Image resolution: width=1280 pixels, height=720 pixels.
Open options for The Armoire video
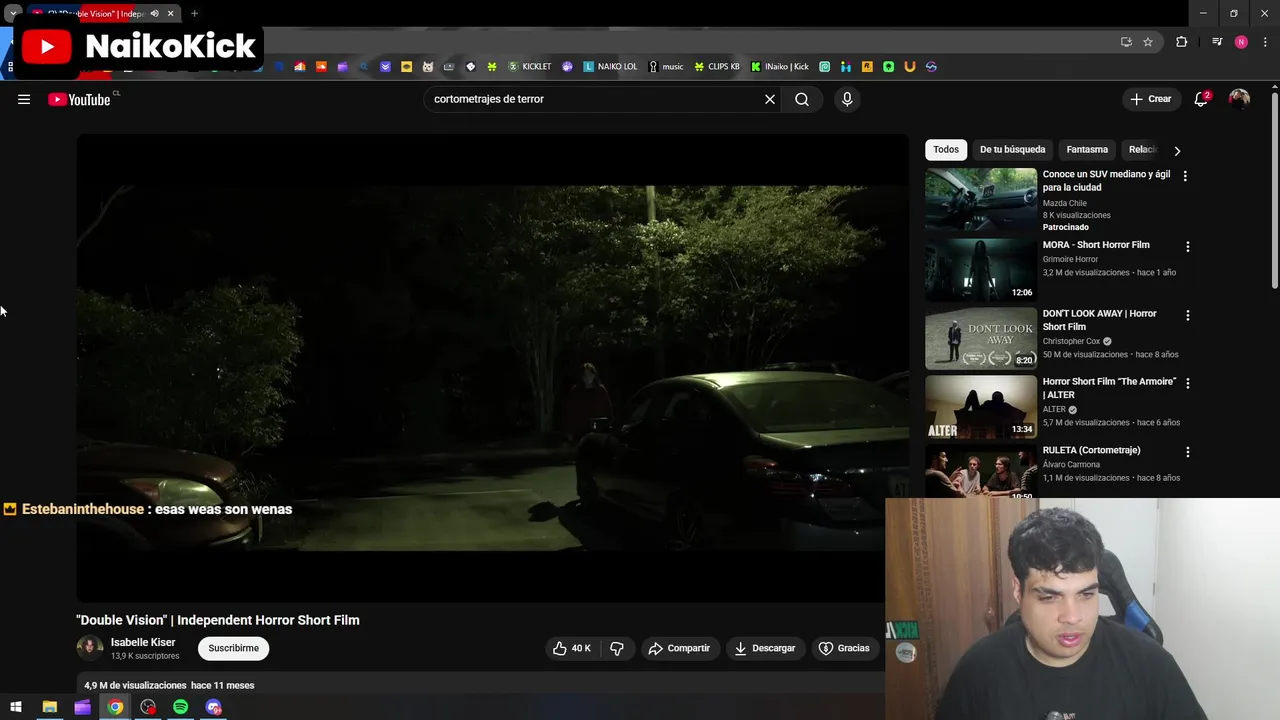coord(1188,383)
